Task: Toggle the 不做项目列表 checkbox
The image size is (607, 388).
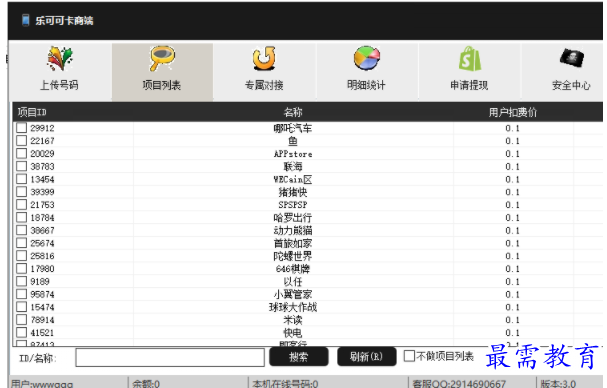Action: (409, 356)
